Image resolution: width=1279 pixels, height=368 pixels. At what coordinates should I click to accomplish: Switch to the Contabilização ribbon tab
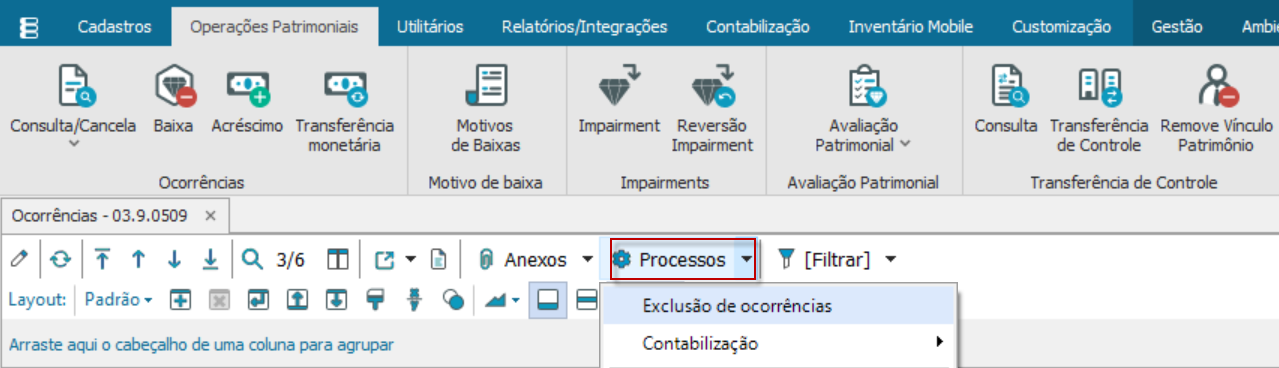758,27
